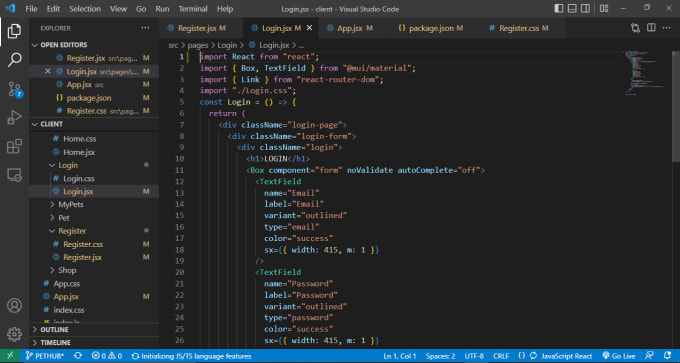Click the Synchronize Changes icon in status bar
Image resolution: width=680 pixels, height=363 pixels.
point(78,356)
